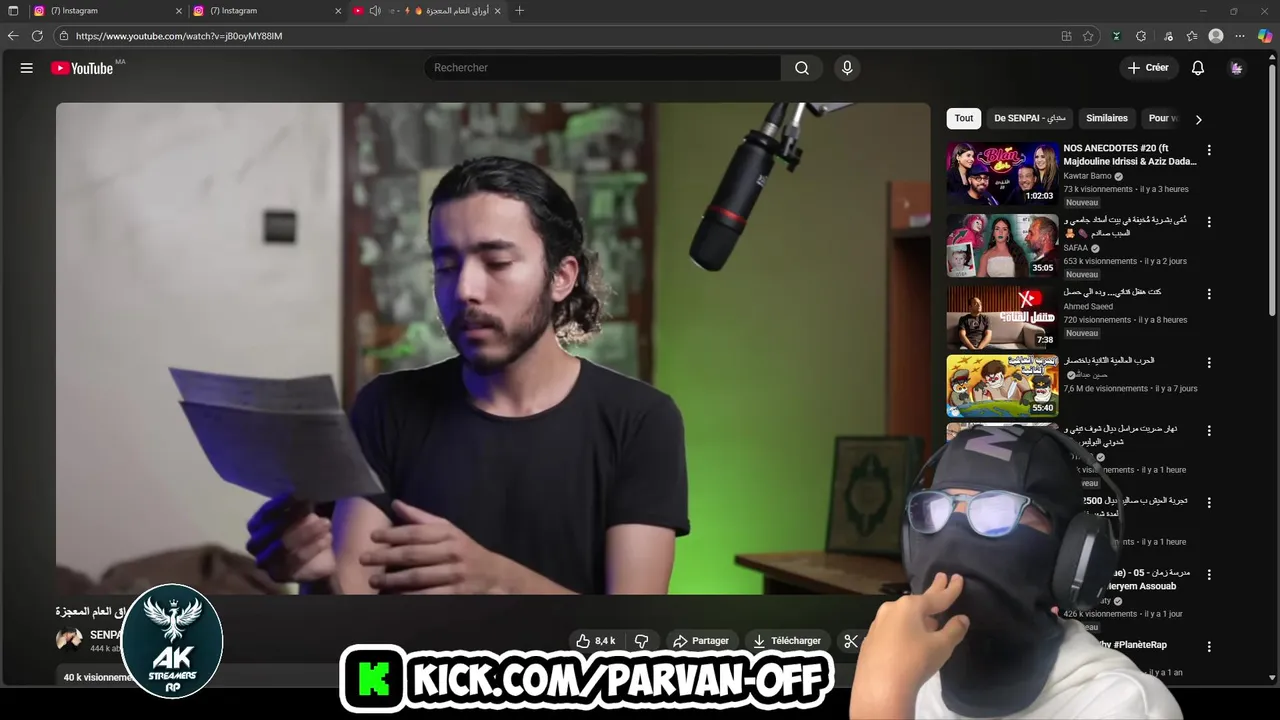Viewport: 1280px width, 720px height.
Task: Open YouTube notifications bell
Action: tap(1197, 68)
